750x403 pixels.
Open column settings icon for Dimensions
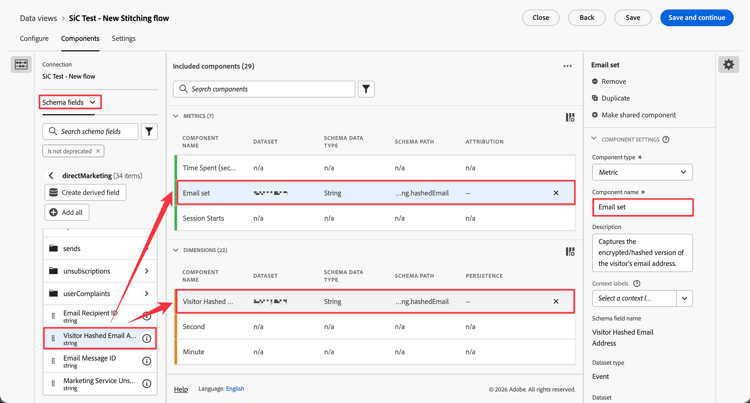[570, 251]
